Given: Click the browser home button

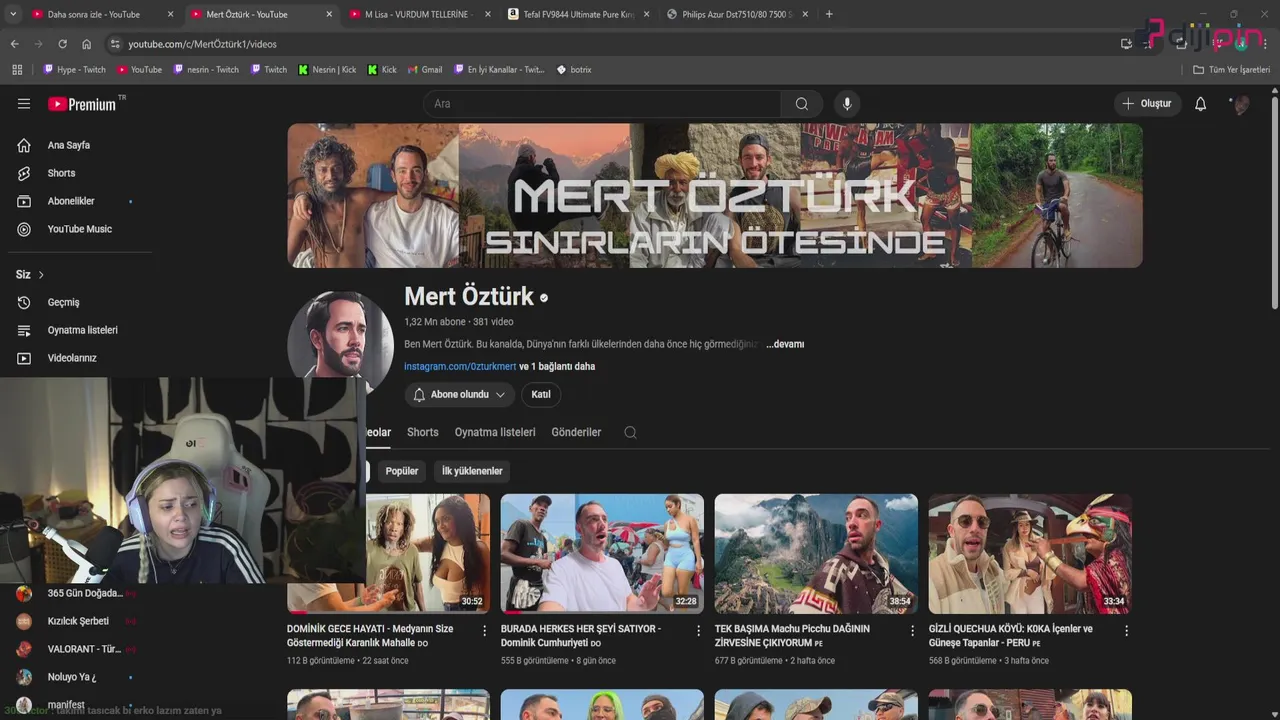Looking at the screenshot, I should point(86,44).
